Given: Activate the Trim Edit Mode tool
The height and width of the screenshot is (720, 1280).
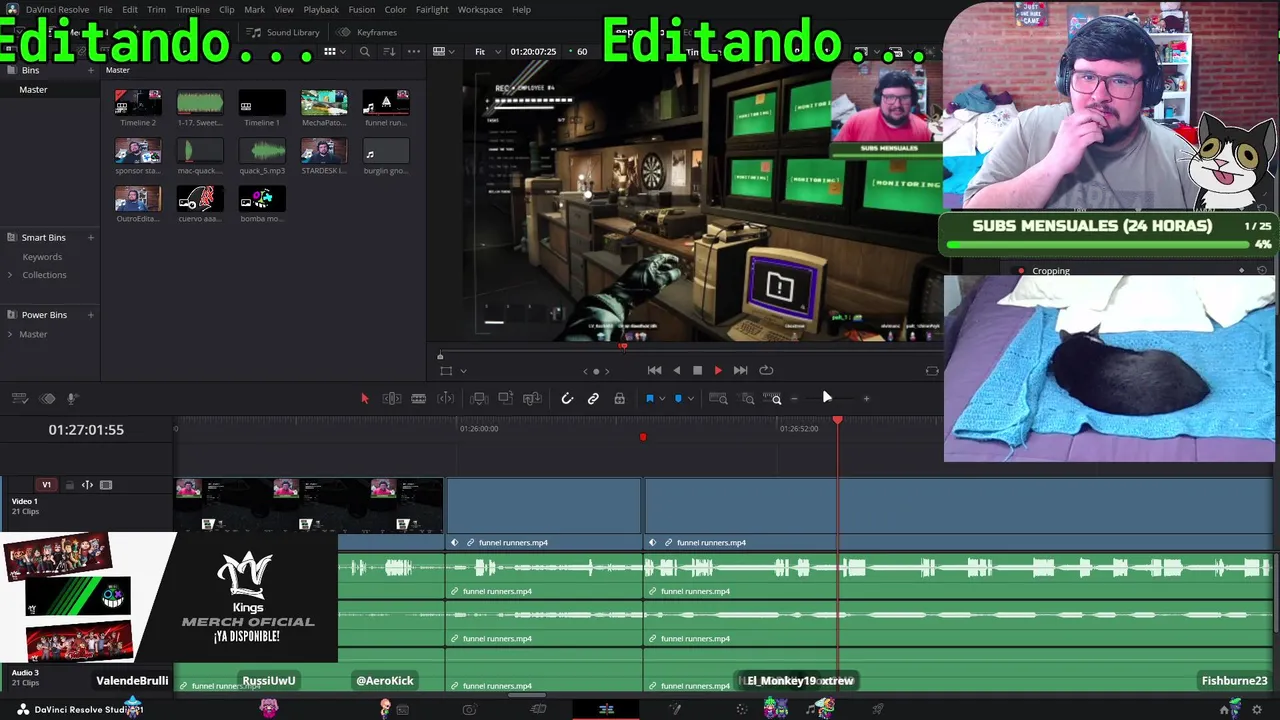Looking at the screenshot, I should coord(392,399).
